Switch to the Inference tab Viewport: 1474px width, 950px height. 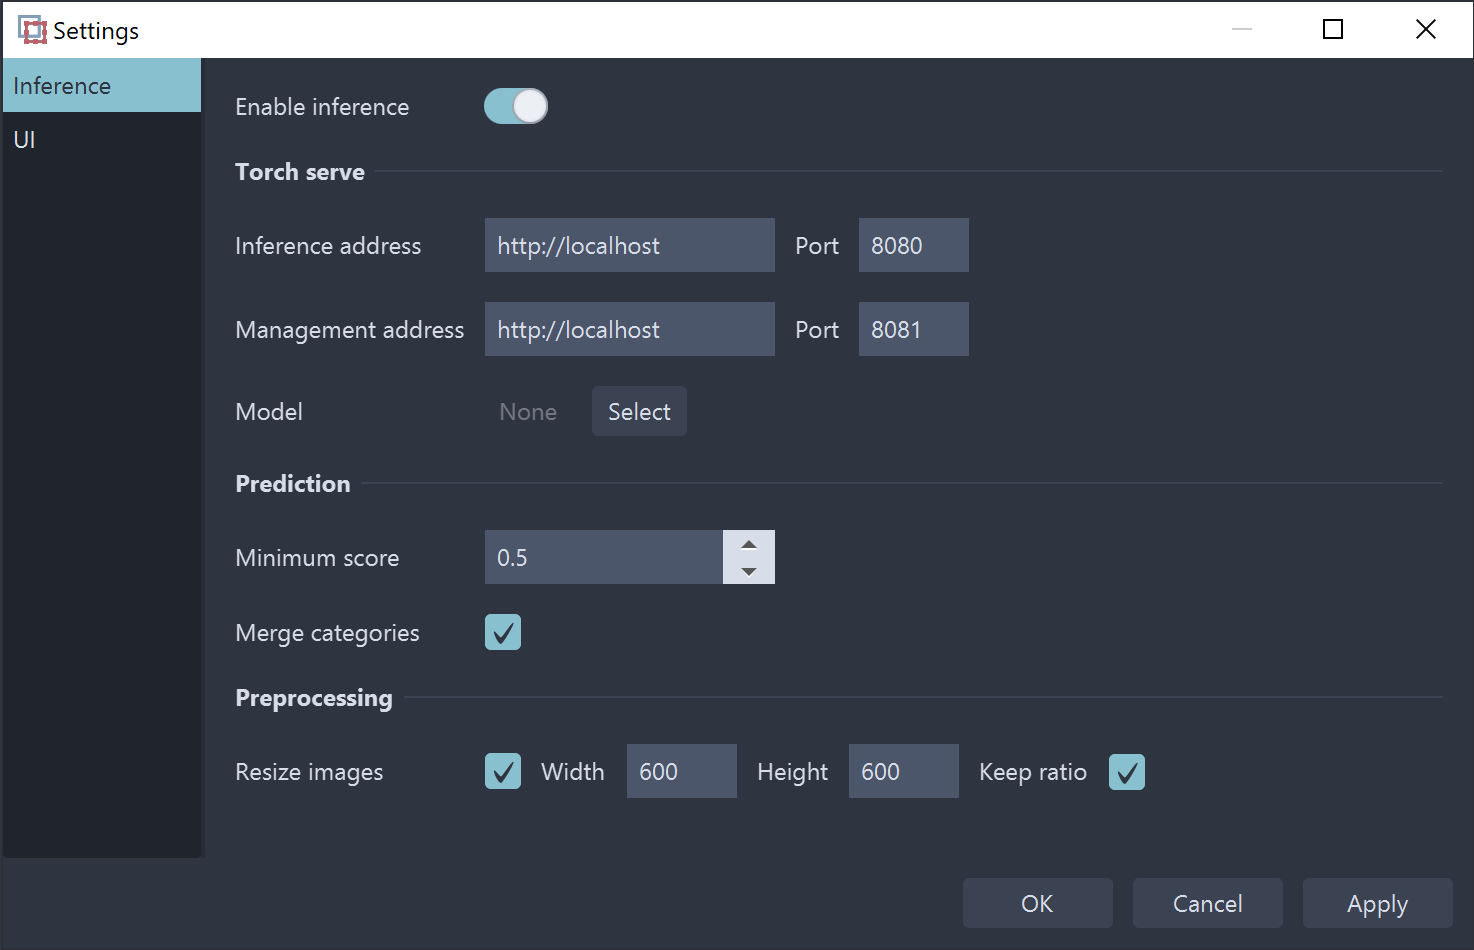pyautogui.click(x=101, y=86)
